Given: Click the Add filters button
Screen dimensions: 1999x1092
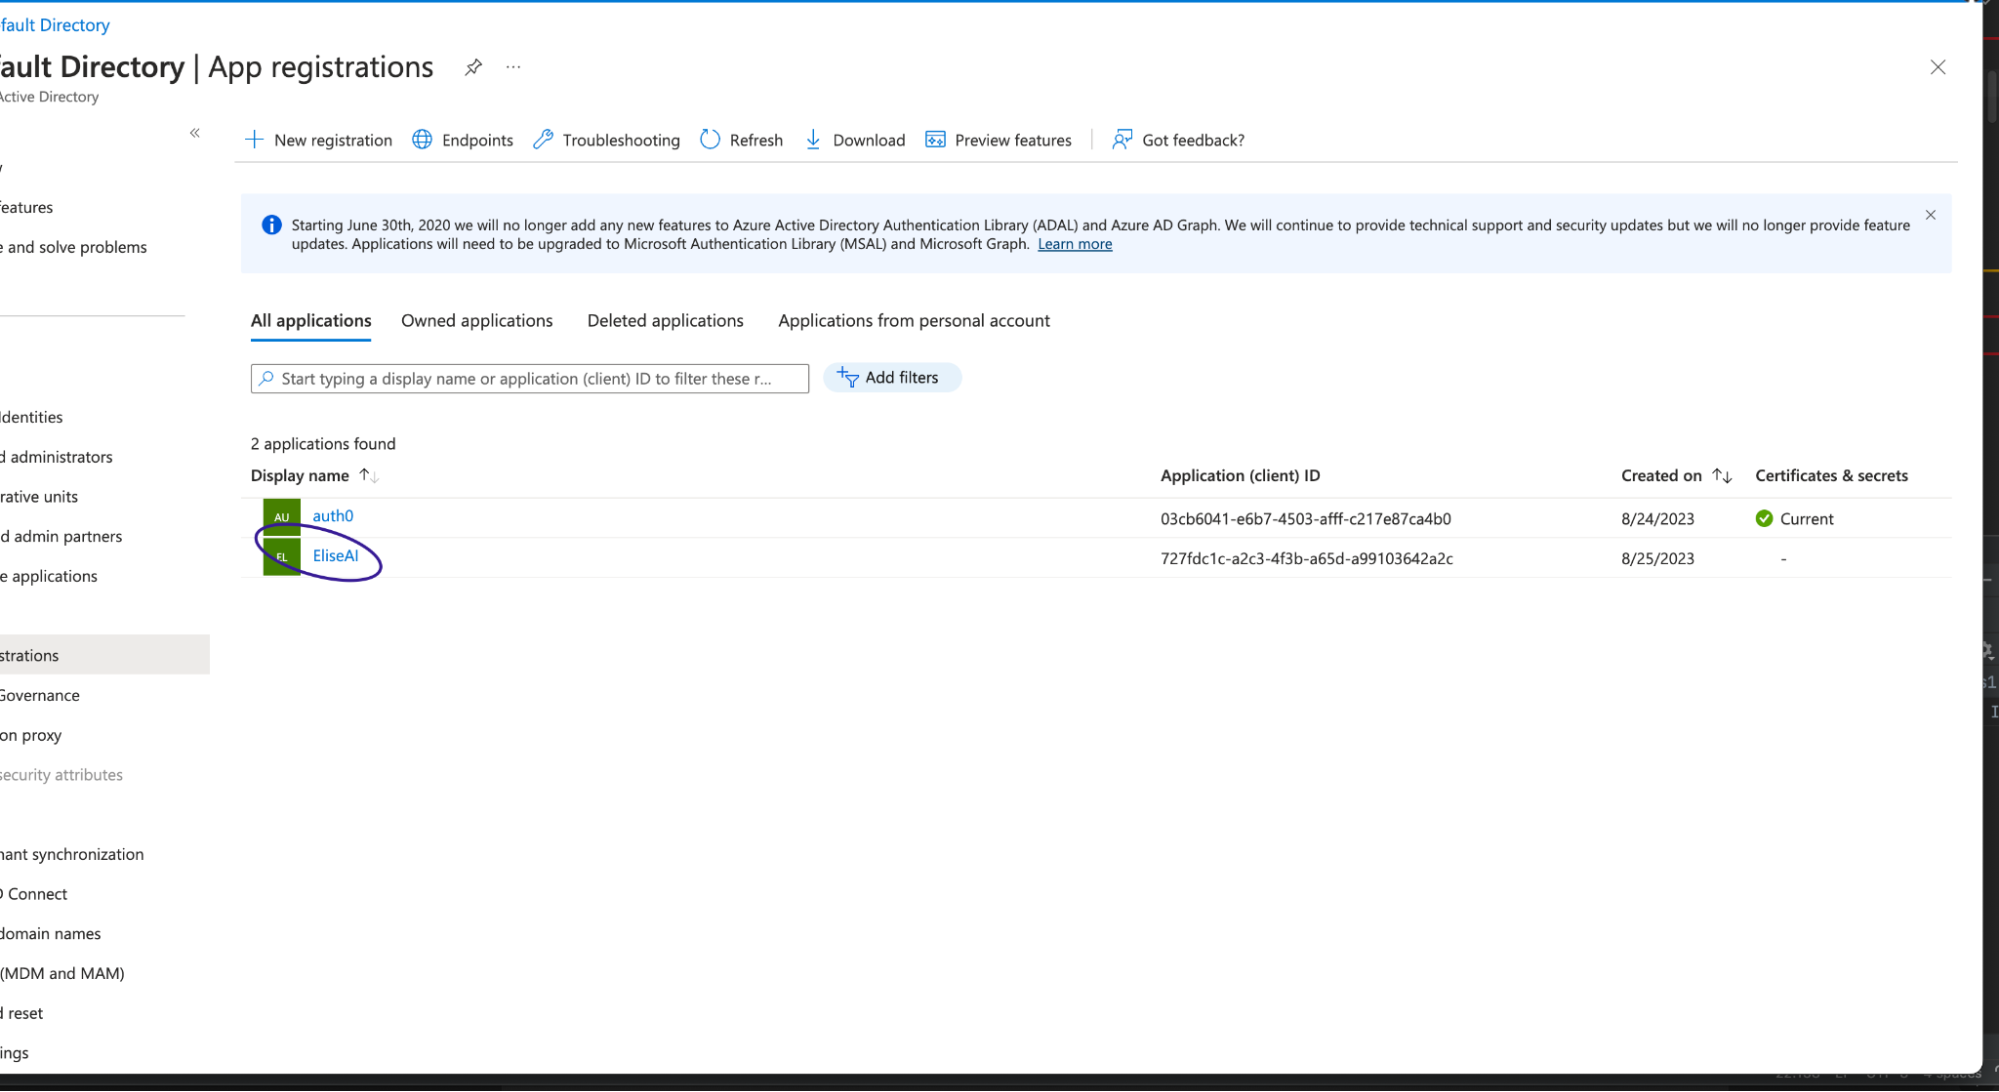Looking at the screenshot, I should [891, 378].
